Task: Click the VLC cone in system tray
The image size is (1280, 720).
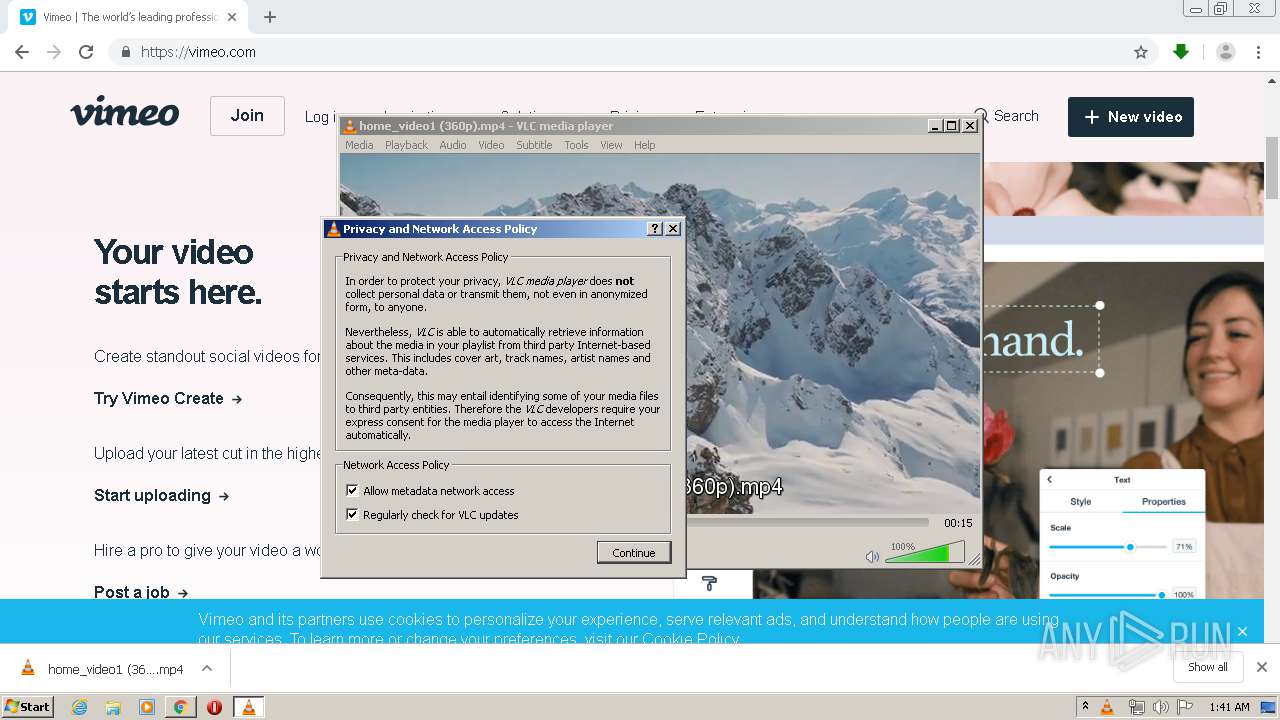Action: [x=1107, y=707]
